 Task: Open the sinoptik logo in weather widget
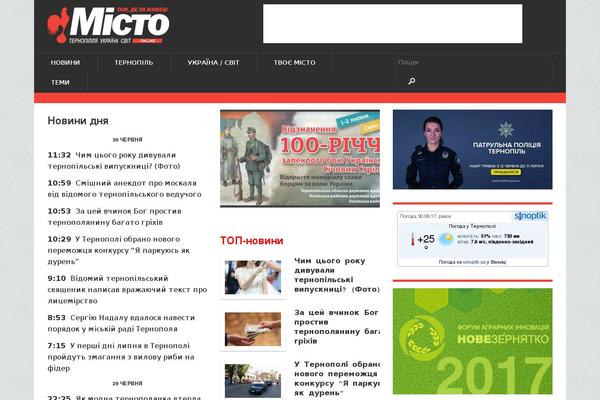tap(530, 216)
